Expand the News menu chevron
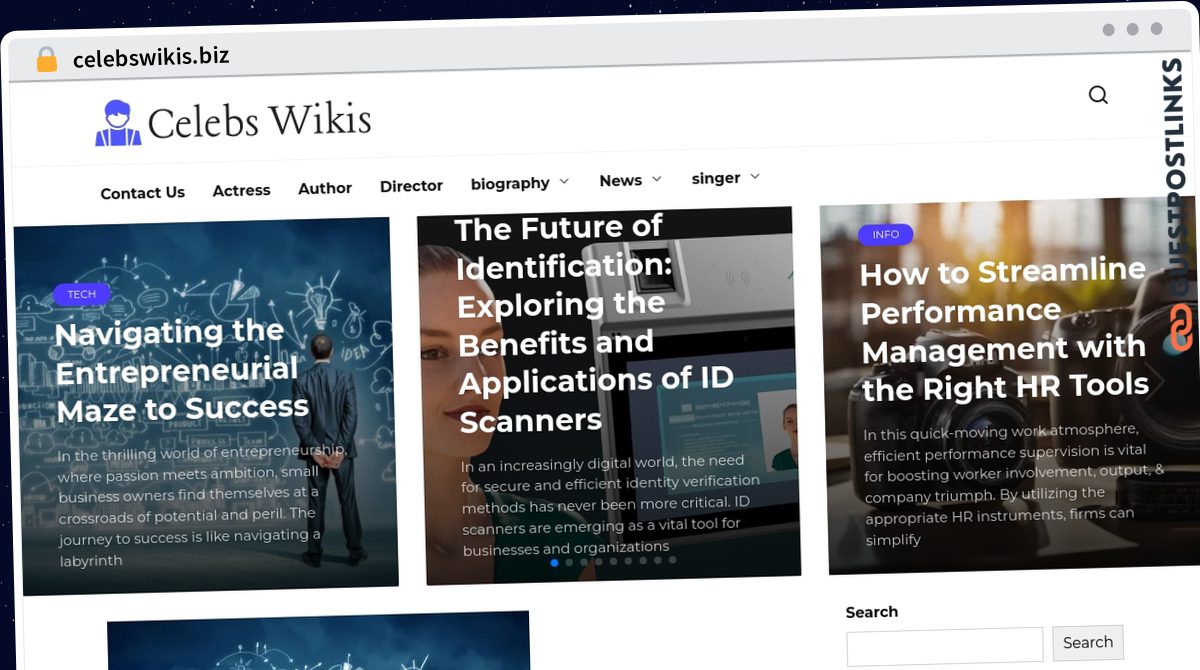This screenshot has width=1200, height=670. coord(657,179)
